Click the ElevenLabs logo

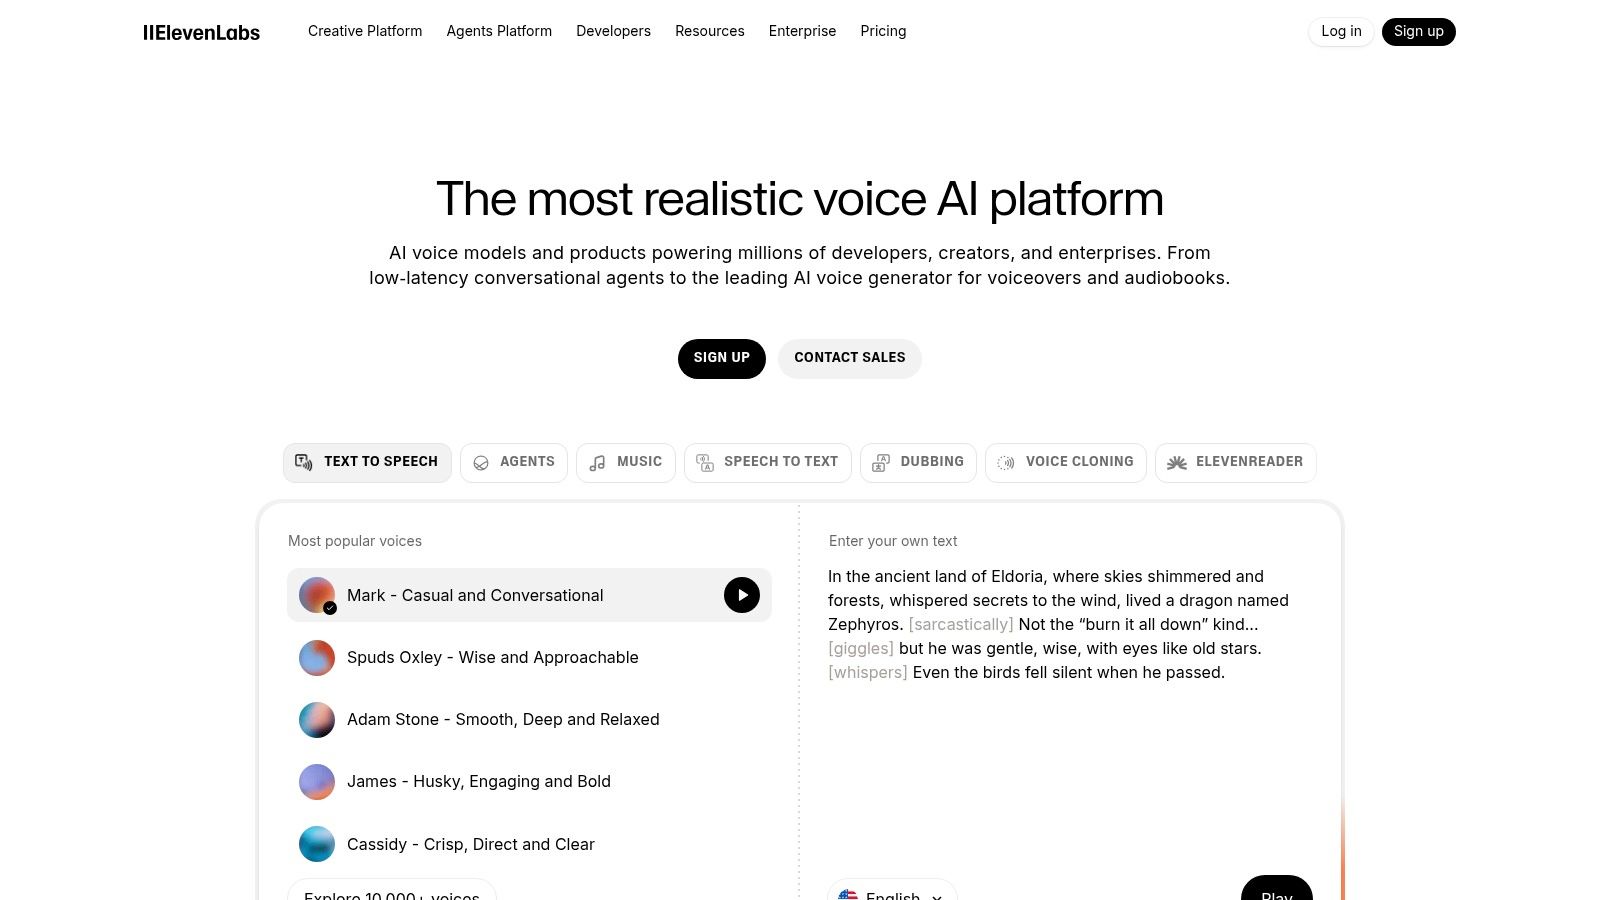coord(201,31)
